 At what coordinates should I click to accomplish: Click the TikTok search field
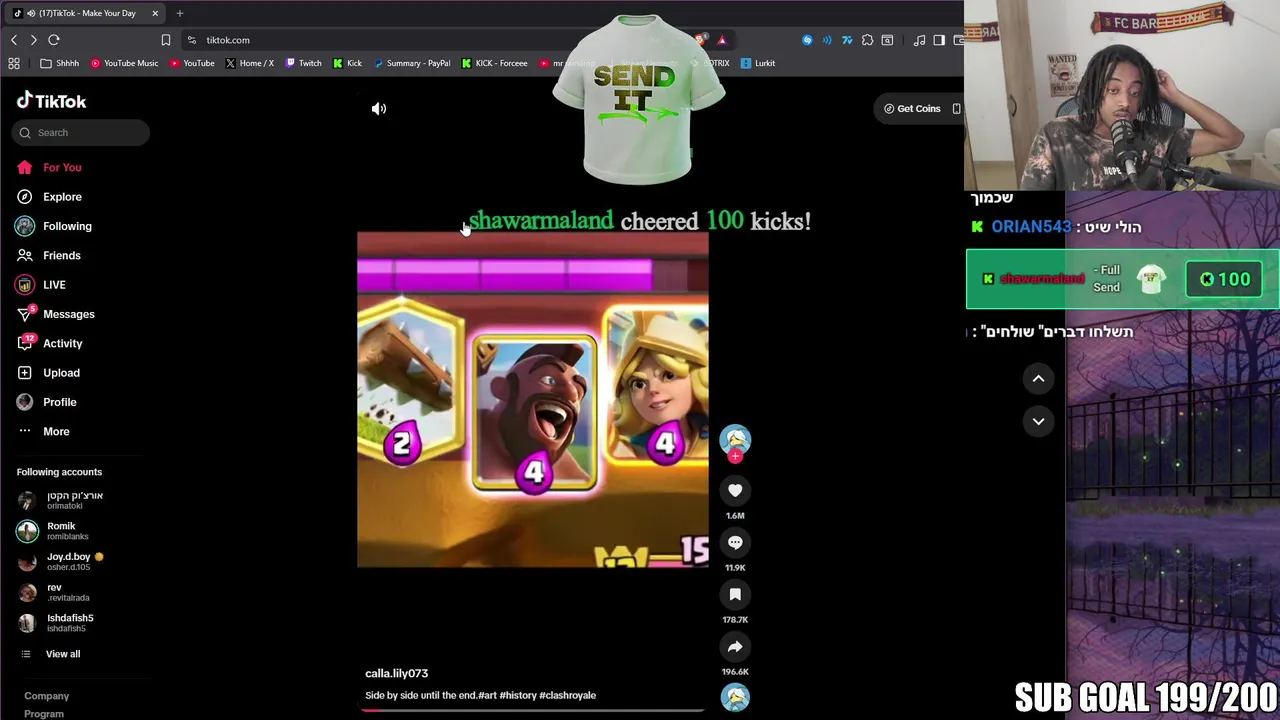coord(82,132)
